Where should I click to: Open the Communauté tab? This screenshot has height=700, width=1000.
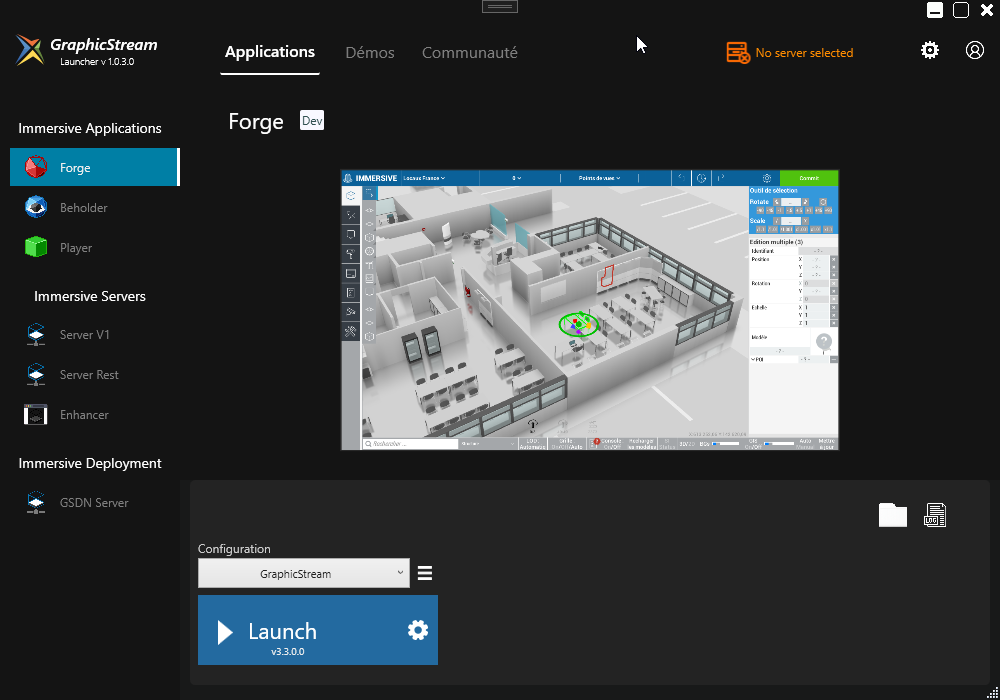coord(469,52)
